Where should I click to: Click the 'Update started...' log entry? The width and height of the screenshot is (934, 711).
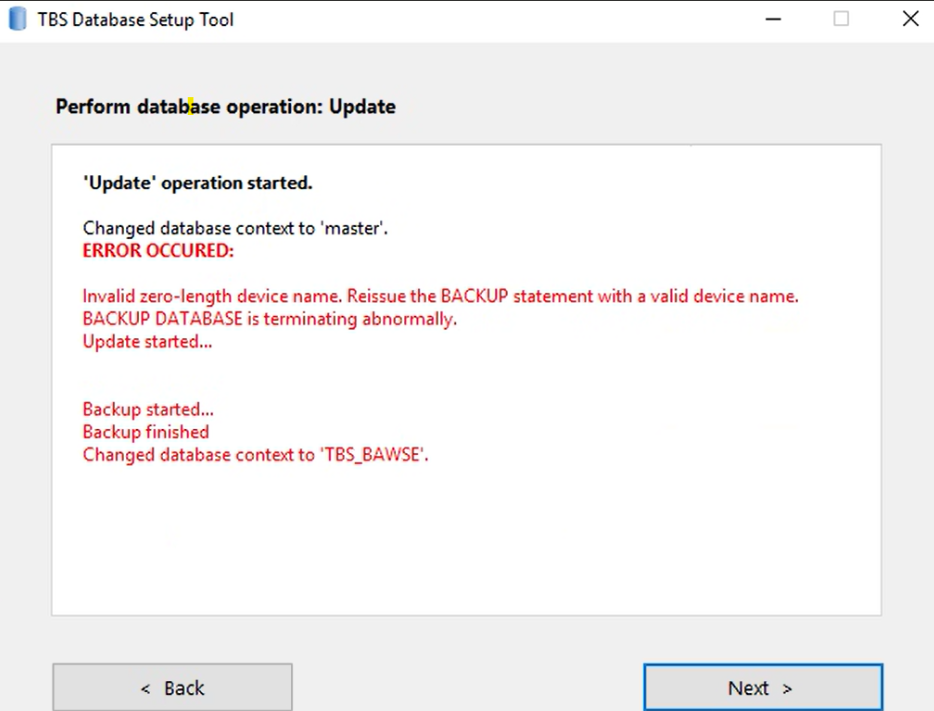pyautogui.click(x=147, y=342)
